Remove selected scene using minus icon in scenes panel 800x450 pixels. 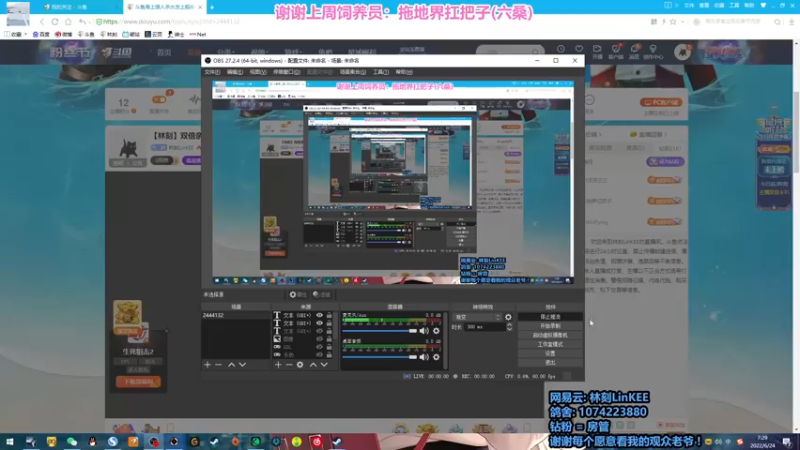pyautogui.click(x=218, y=365)
